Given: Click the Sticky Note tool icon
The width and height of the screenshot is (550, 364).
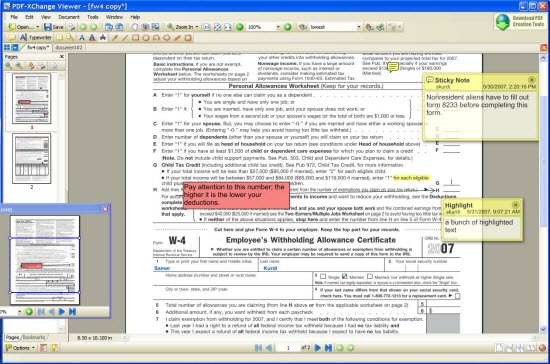Looking at the screenshot, I should (12, 38).
